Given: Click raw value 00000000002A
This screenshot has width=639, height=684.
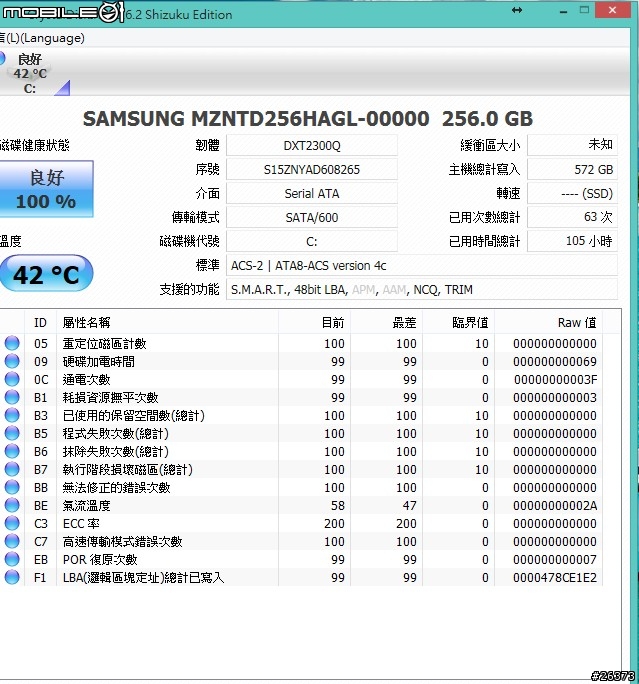Looking at the screenshot, I should 555,506.
